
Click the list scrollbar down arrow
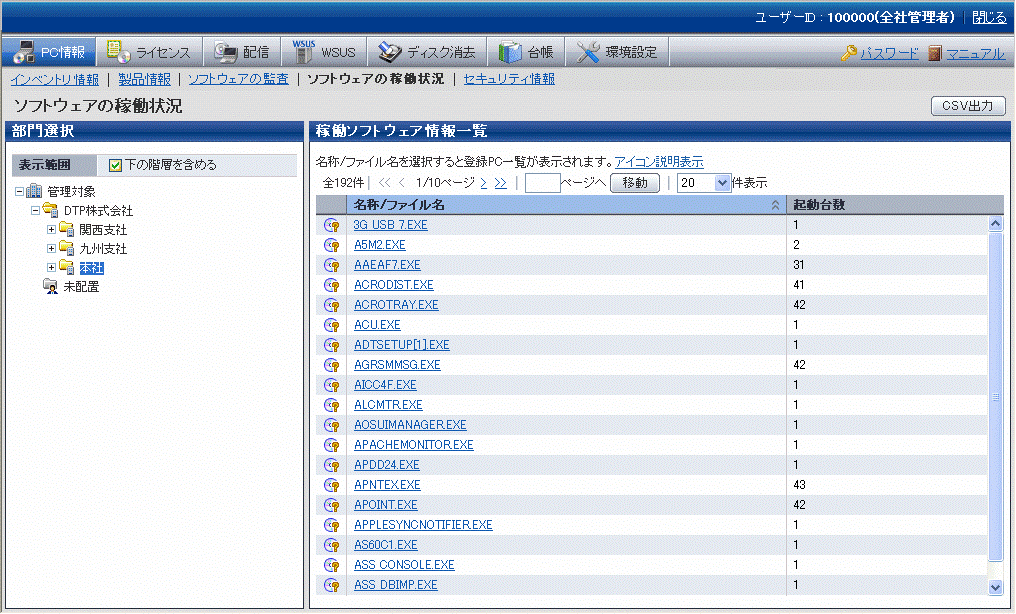(x=995, y=587)
